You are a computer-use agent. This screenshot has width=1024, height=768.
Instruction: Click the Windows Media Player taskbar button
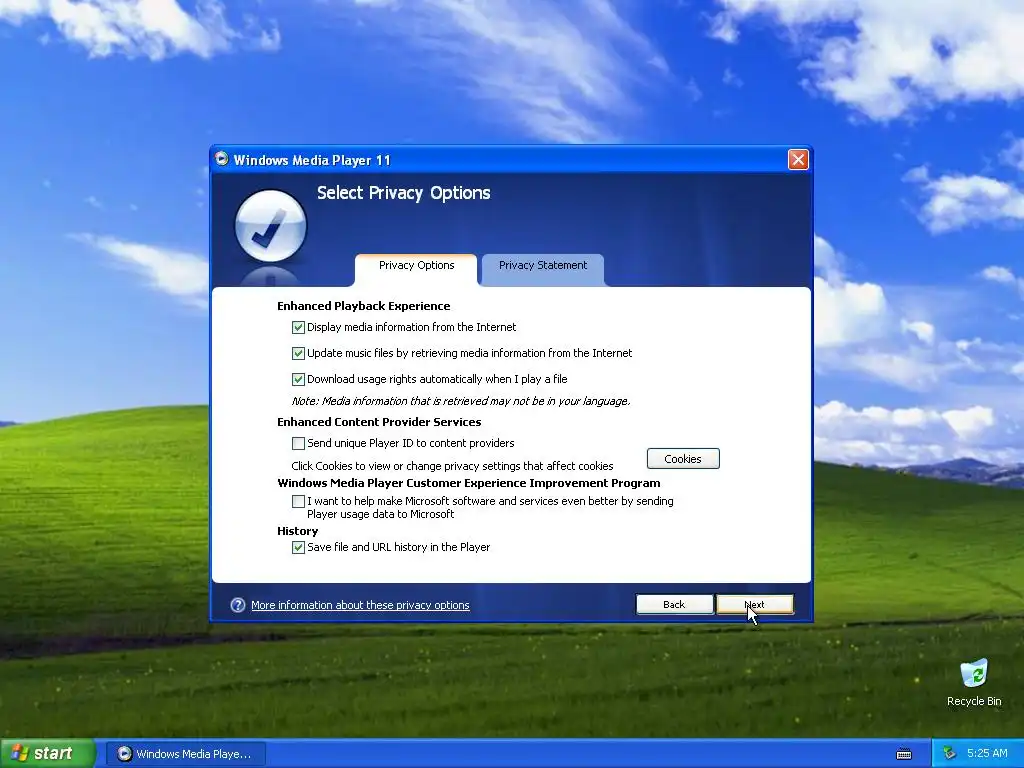pos(185,754)
